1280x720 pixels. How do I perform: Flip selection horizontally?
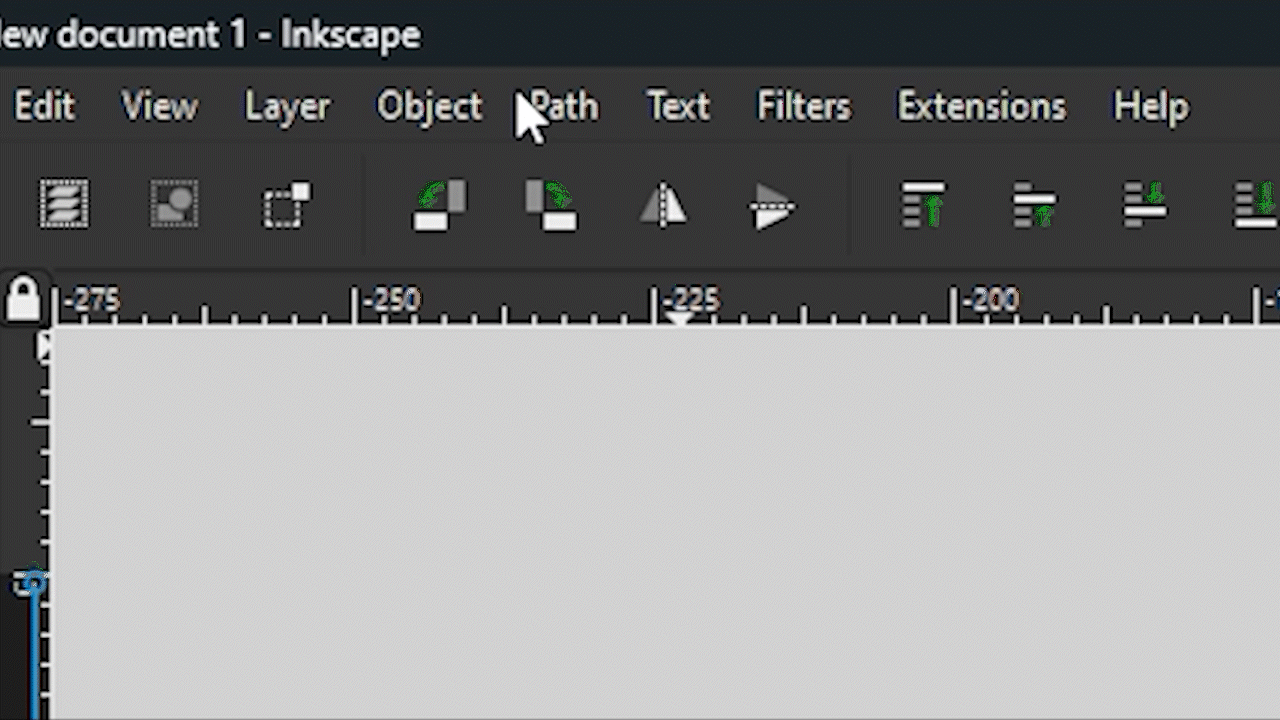point(663,205)
